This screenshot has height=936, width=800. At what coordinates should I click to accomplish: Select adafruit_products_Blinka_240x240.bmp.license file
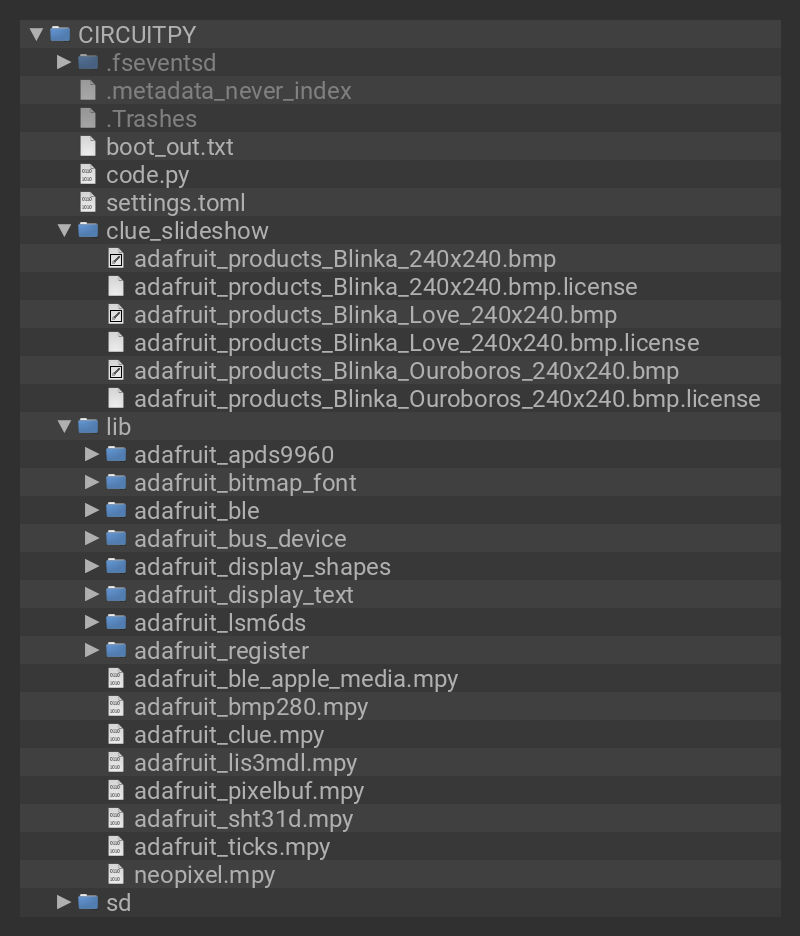385,287
